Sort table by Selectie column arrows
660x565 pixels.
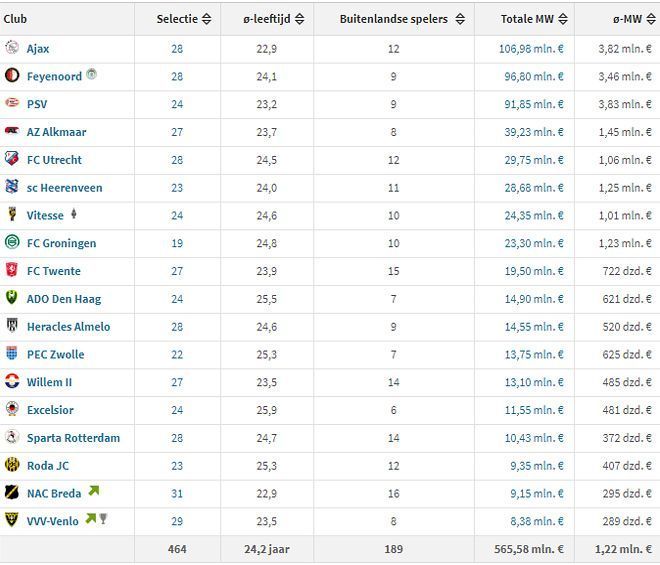[207, 19]
